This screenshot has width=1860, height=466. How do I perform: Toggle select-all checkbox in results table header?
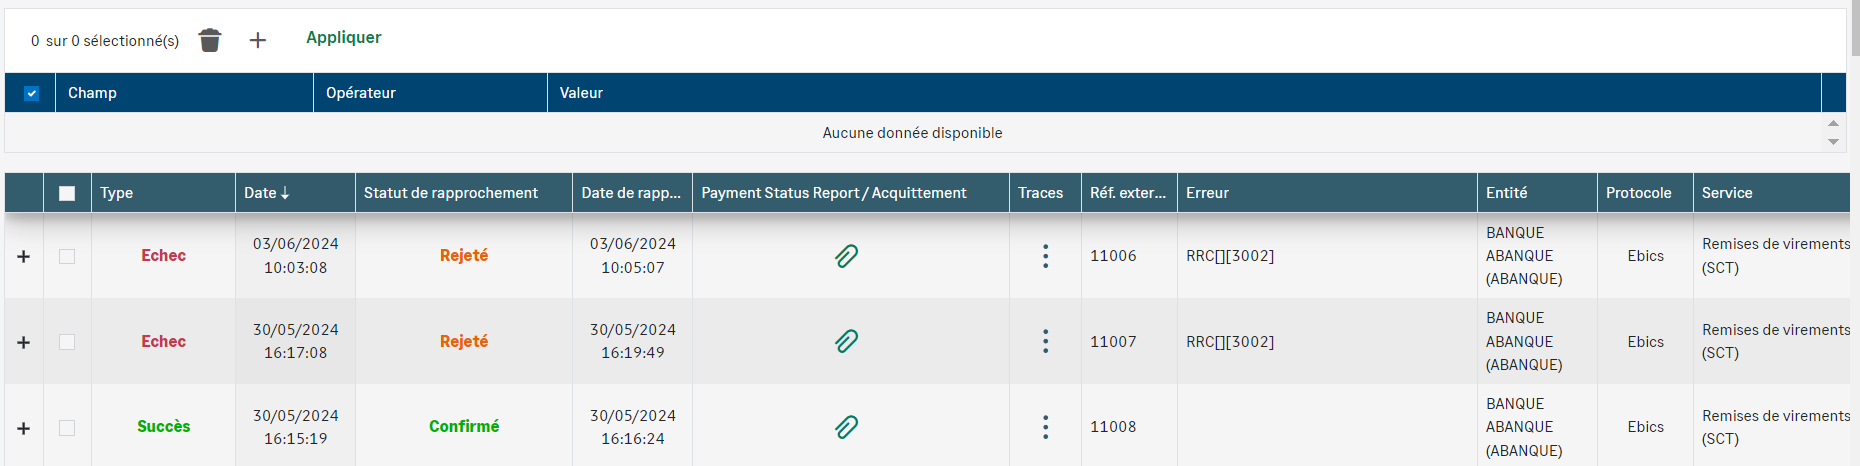[67, 193]
